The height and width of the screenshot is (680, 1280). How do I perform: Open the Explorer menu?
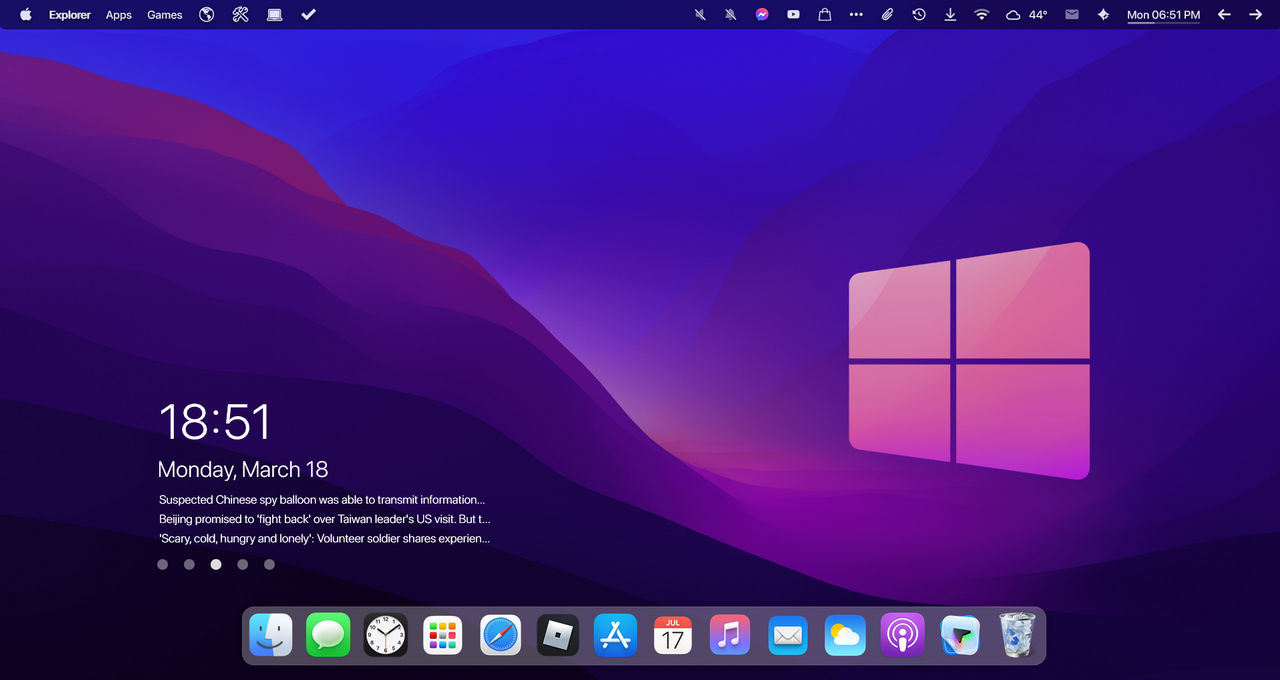[x=70, y=15]
